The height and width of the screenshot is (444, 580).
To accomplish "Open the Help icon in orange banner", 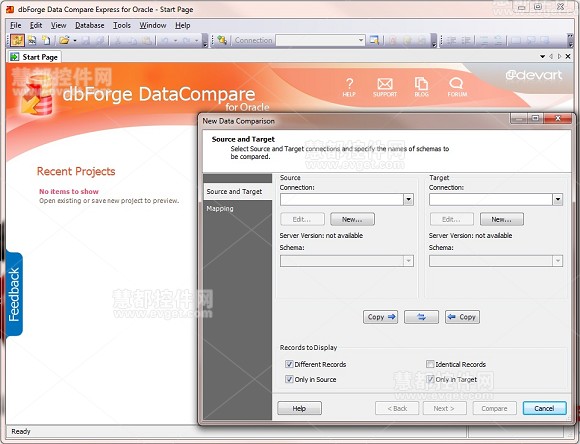I will (349, 87).
